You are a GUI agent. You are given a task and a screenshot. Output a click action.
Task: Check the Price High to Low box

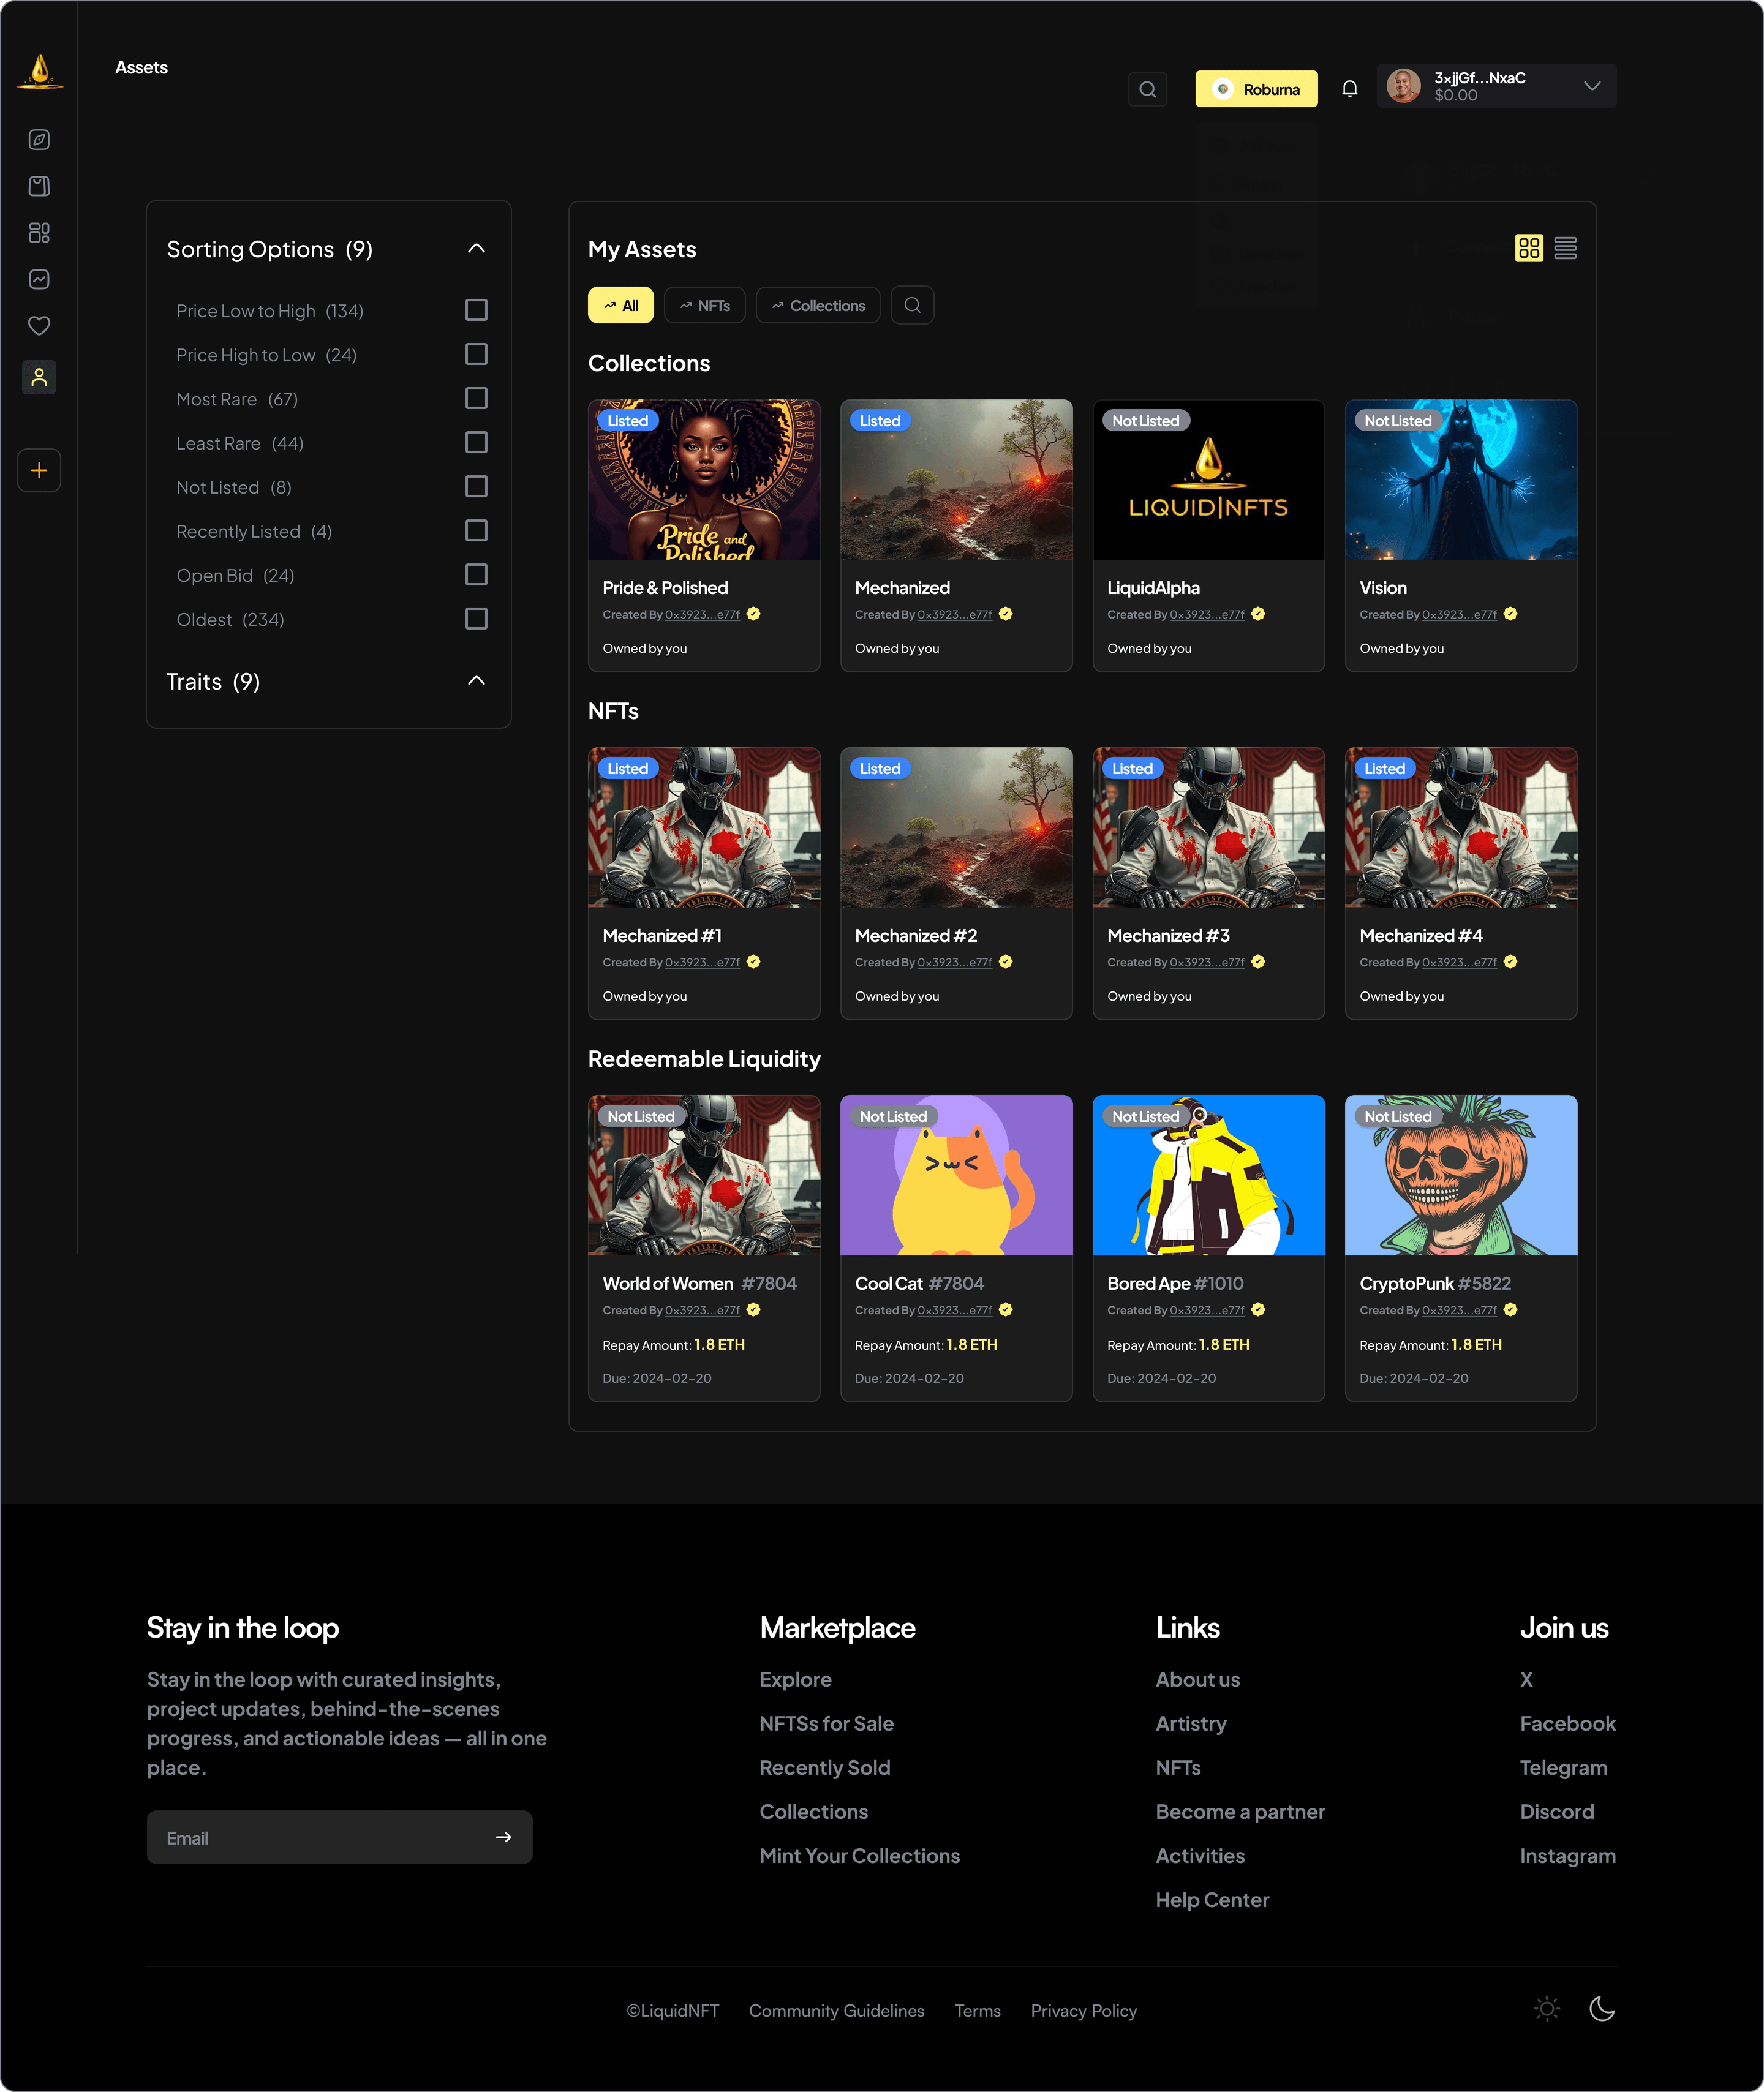(x=476, y=354)
